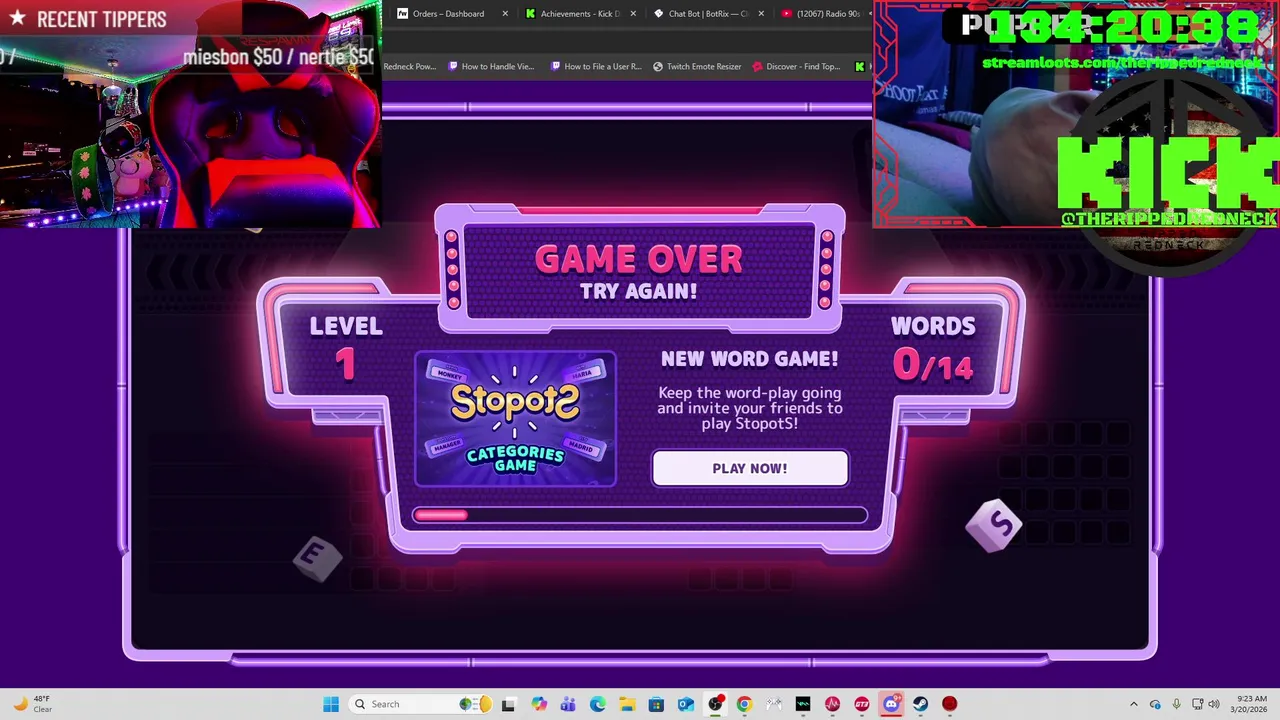Click the BotRix favicon on Chat Bot tab
The height and width of the screenshot is (720, 1280).
pos(658,14)
